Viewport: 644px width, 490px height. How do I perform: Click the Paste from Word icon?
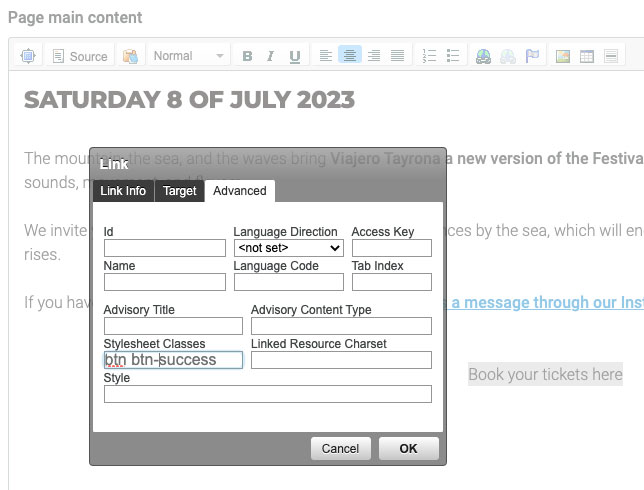tap(129, 57)
